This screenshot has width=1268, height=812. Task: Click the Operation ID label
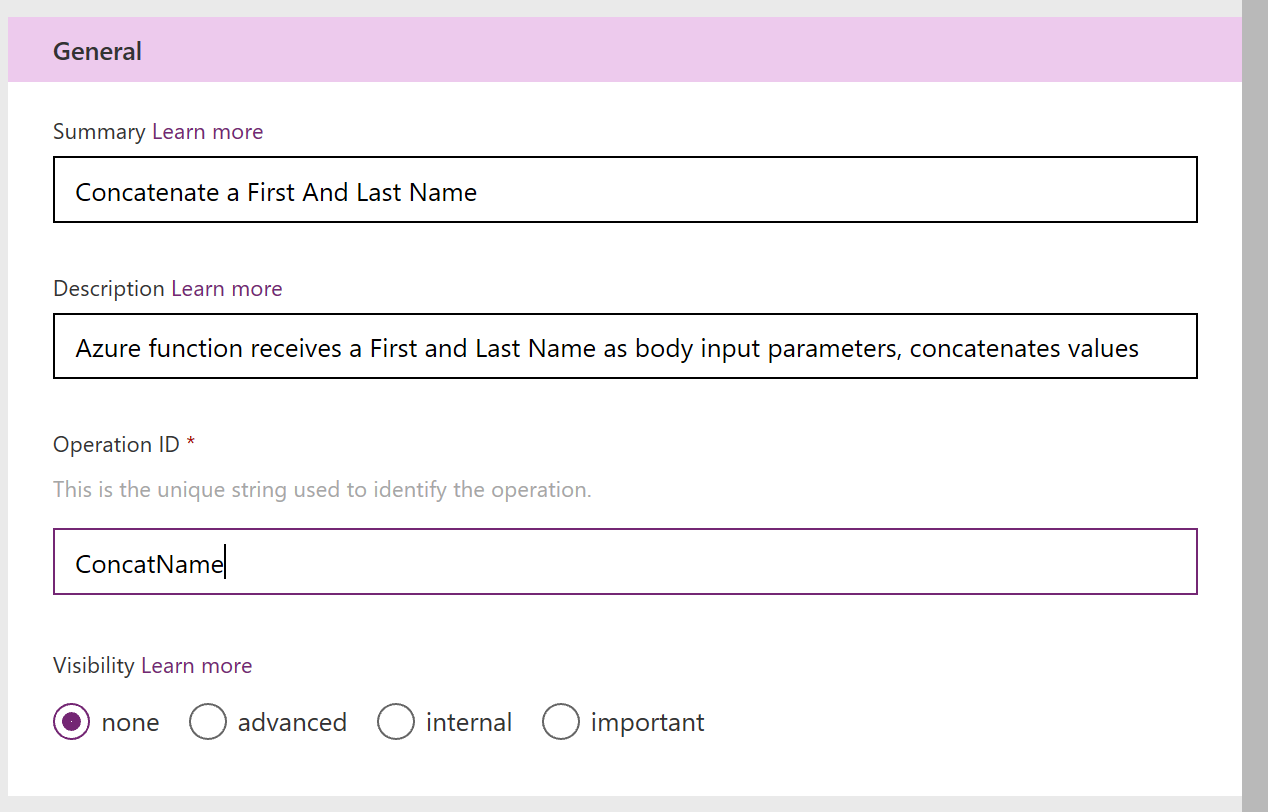click(x=116, y=445)
